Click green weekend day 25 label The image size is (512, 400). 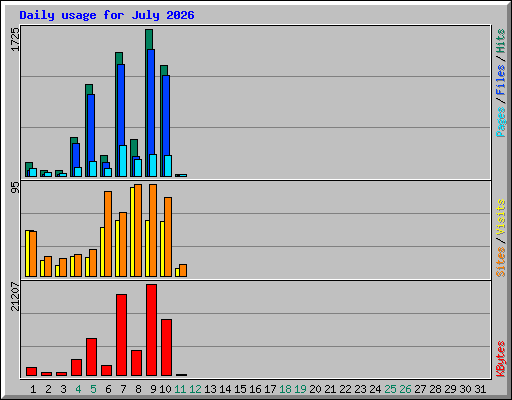point(390,389)
